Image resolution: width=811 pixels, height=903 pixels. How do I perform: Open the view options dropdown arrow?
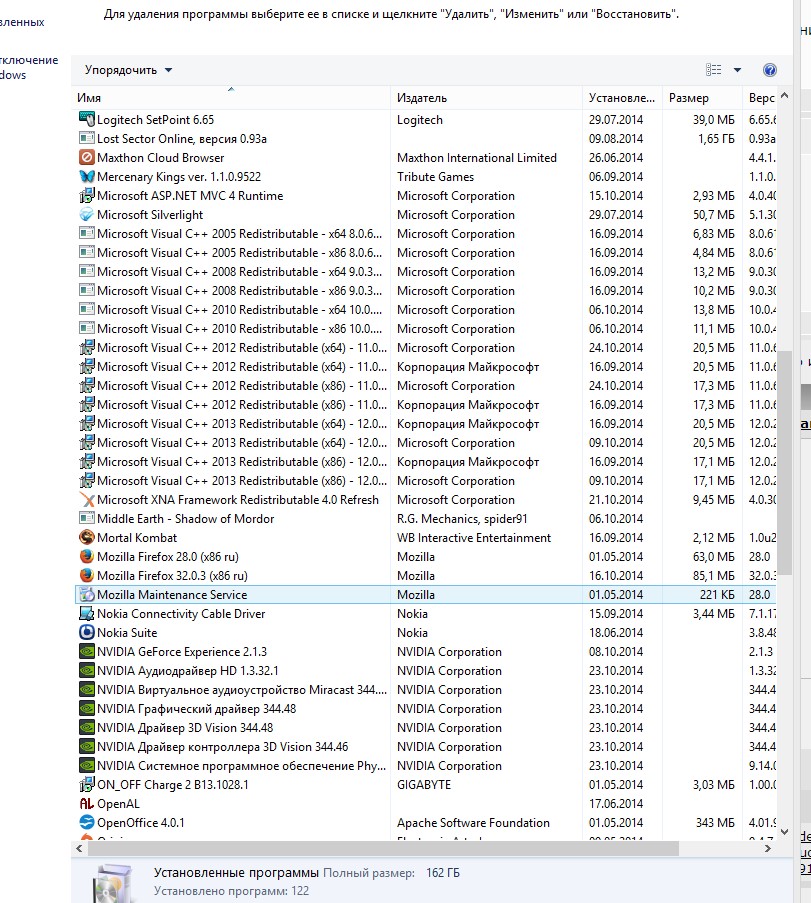click(x=737, y=70)
